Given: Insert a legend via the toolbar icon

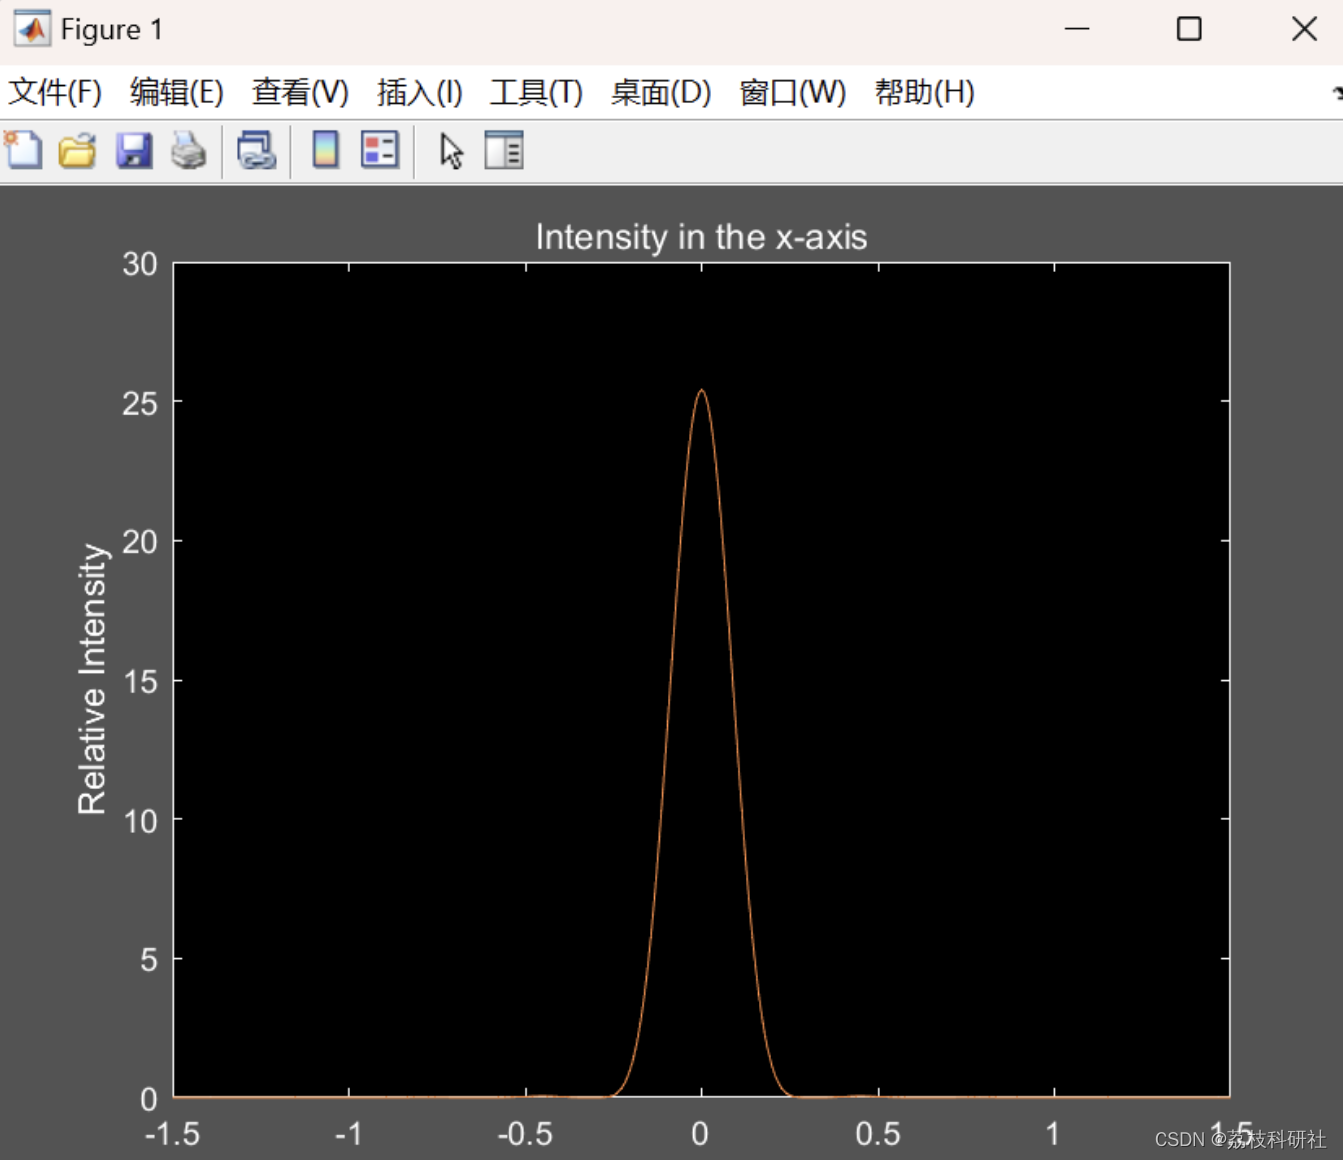Looking at the screenshot, I should [380, 150].
